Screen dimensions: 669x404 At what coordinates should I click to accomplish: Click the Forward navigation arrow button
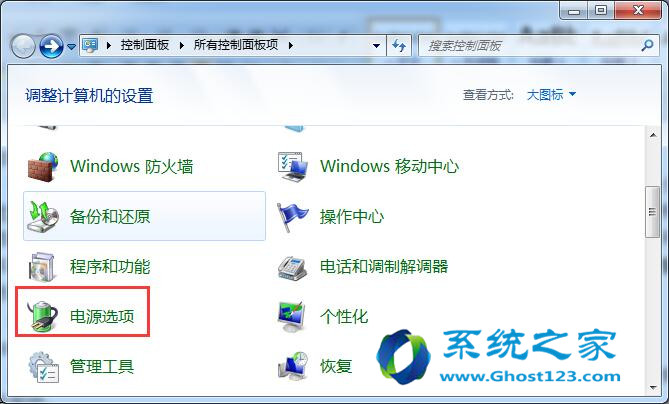pos(52,46)
